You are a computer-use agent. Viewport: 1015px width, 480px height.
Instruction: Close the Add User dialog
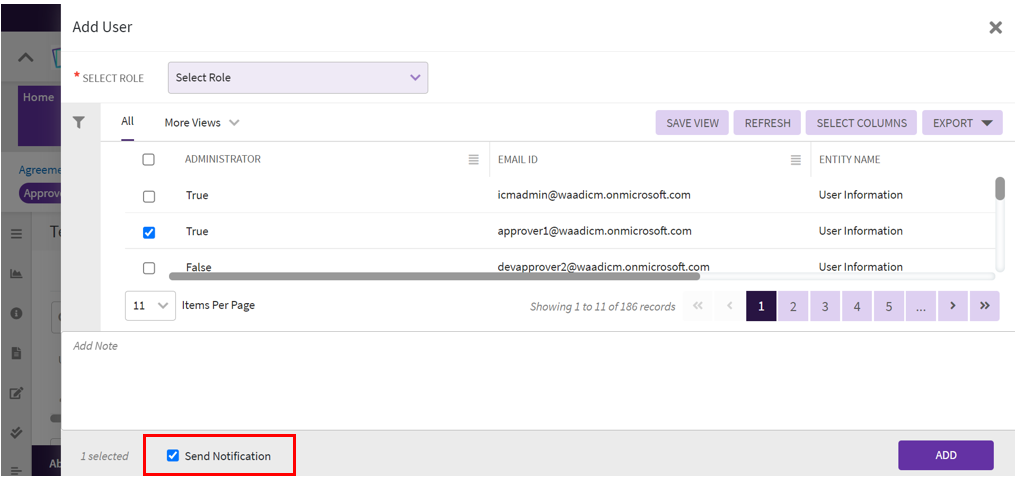(995, 28)
